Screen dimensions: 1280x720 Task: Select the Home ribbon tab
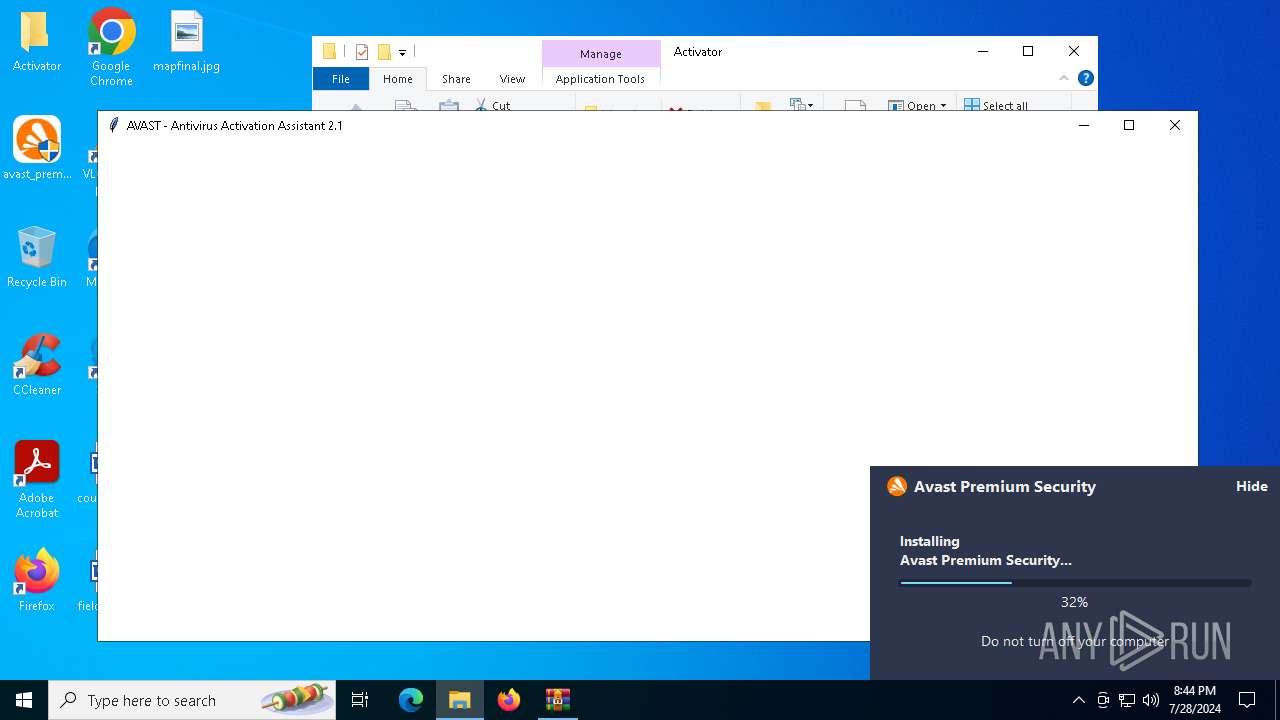point(398,79)
